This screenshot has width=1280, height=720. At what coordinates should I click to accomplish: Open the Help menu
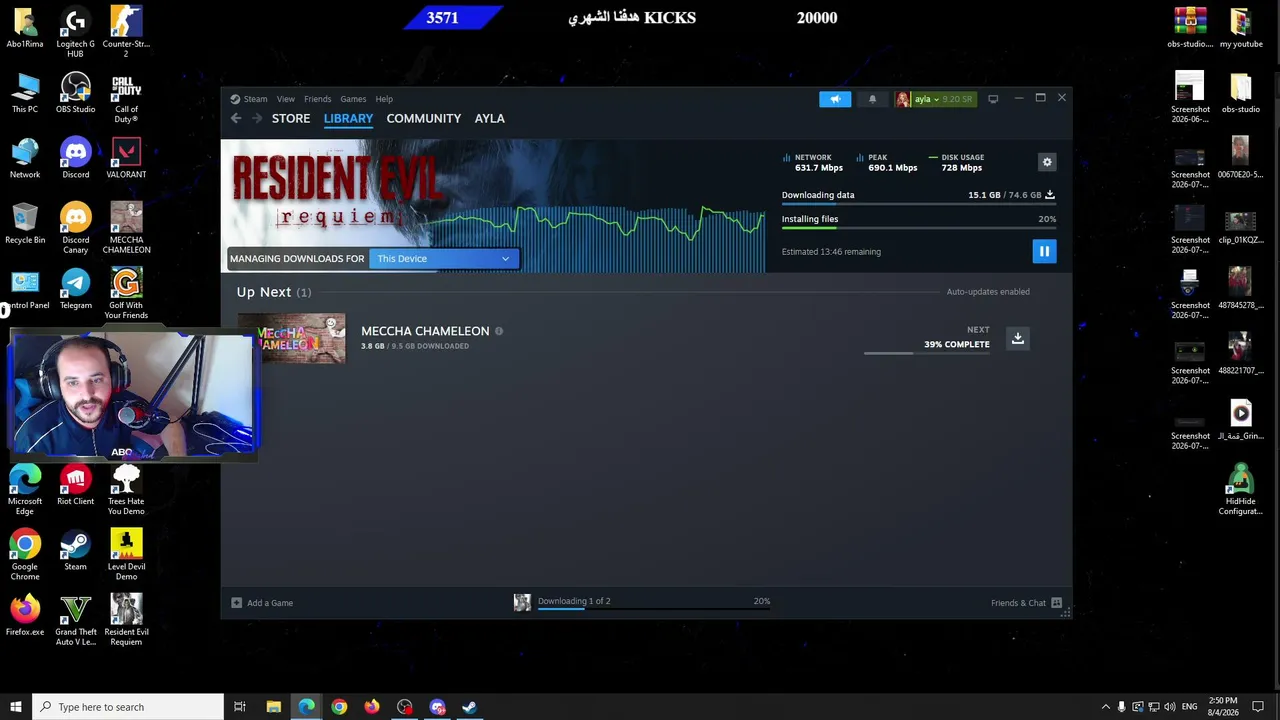point(384,99)
